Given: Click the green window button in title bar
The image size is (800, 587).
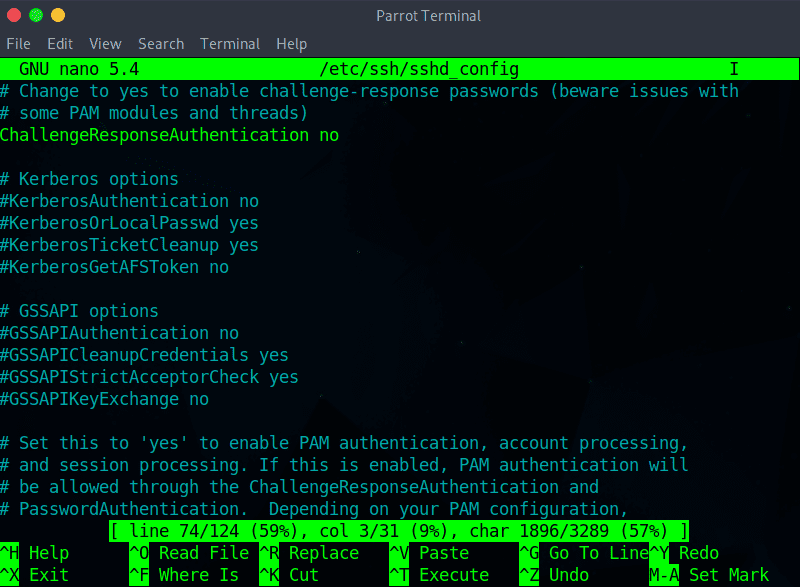Looking at the screenshot, I should click(36, 15).
